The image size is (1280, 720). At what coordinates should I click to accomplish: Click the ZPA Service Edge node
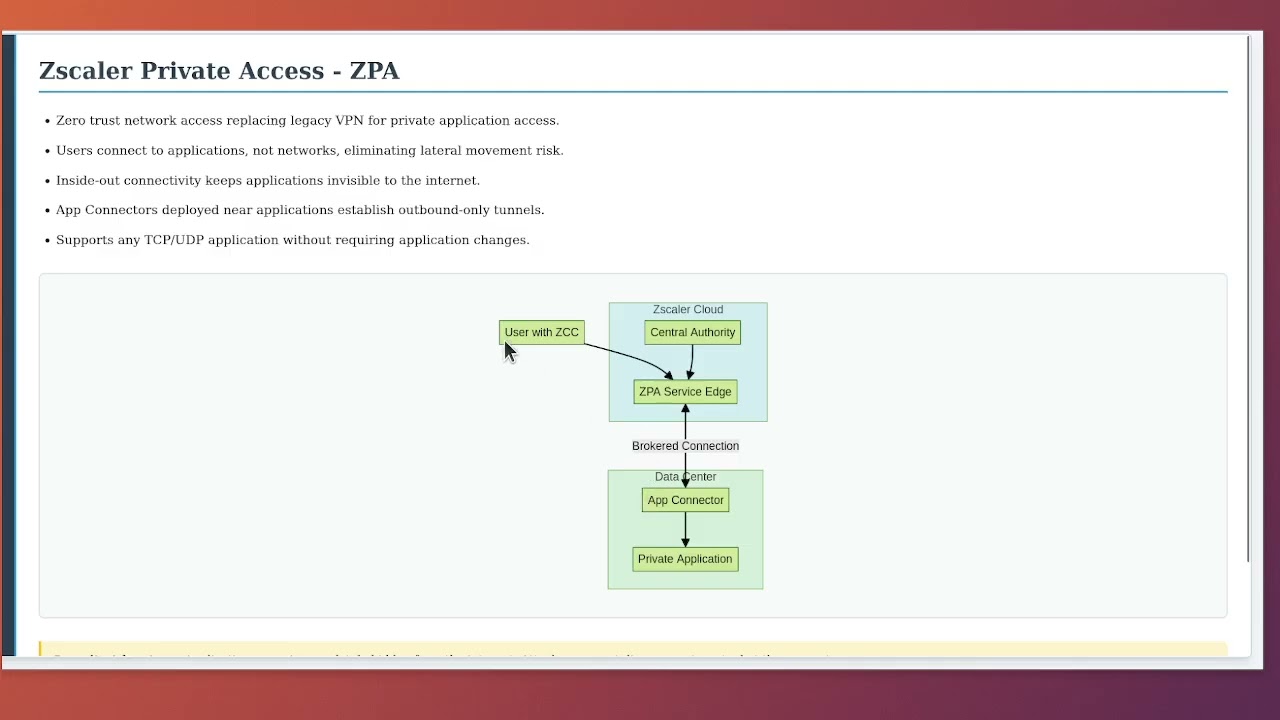[685, 392]
